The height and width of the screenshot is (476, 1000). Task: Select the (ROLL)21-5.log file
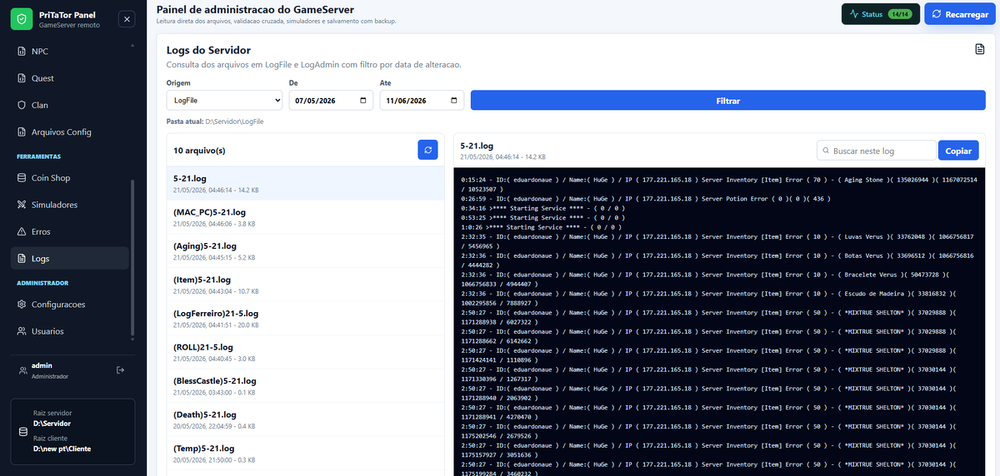tap(305, 352)
